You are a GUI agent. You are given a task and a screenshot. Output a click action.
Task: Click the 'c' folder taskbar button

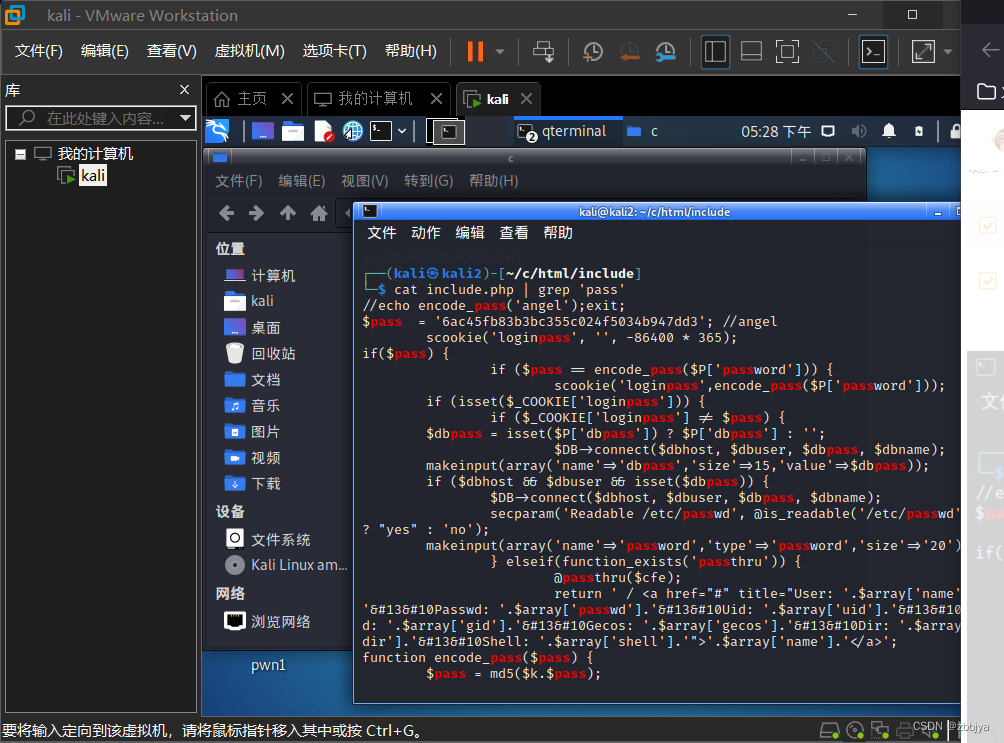(642, 131)
